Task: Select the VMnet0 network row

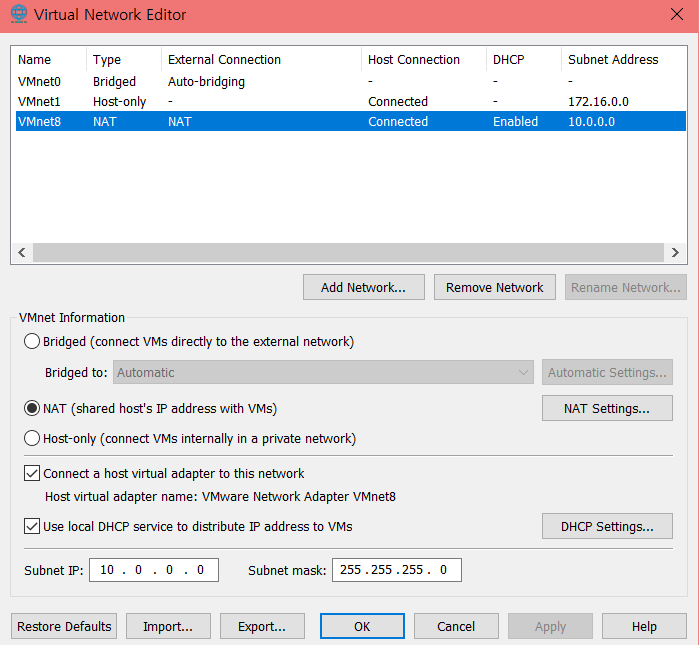Action: (x=351, y=82)
